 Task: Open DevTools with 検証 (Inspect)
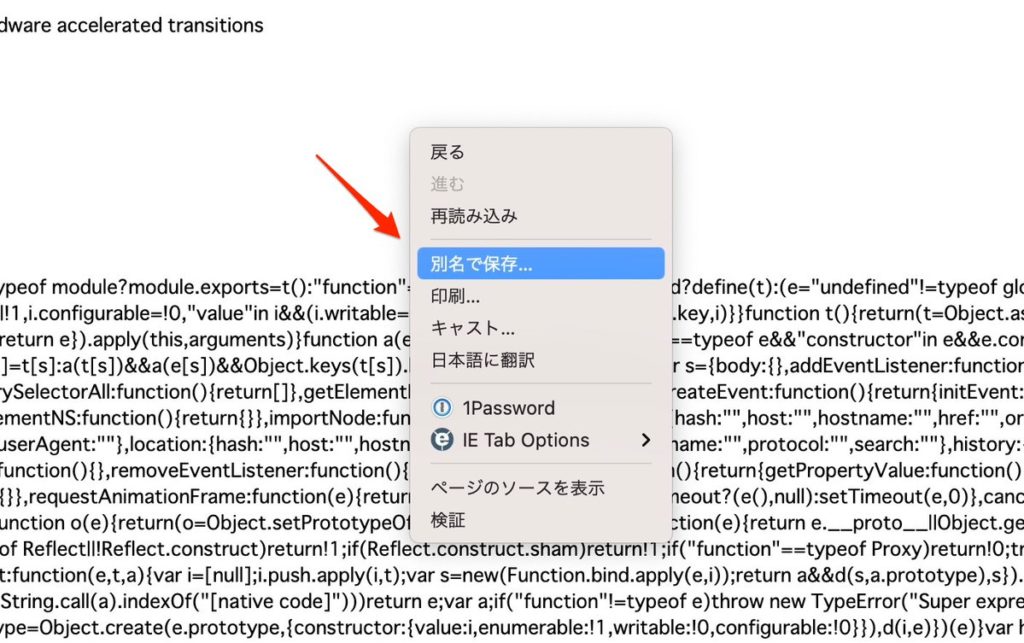(x=448, y=520)
